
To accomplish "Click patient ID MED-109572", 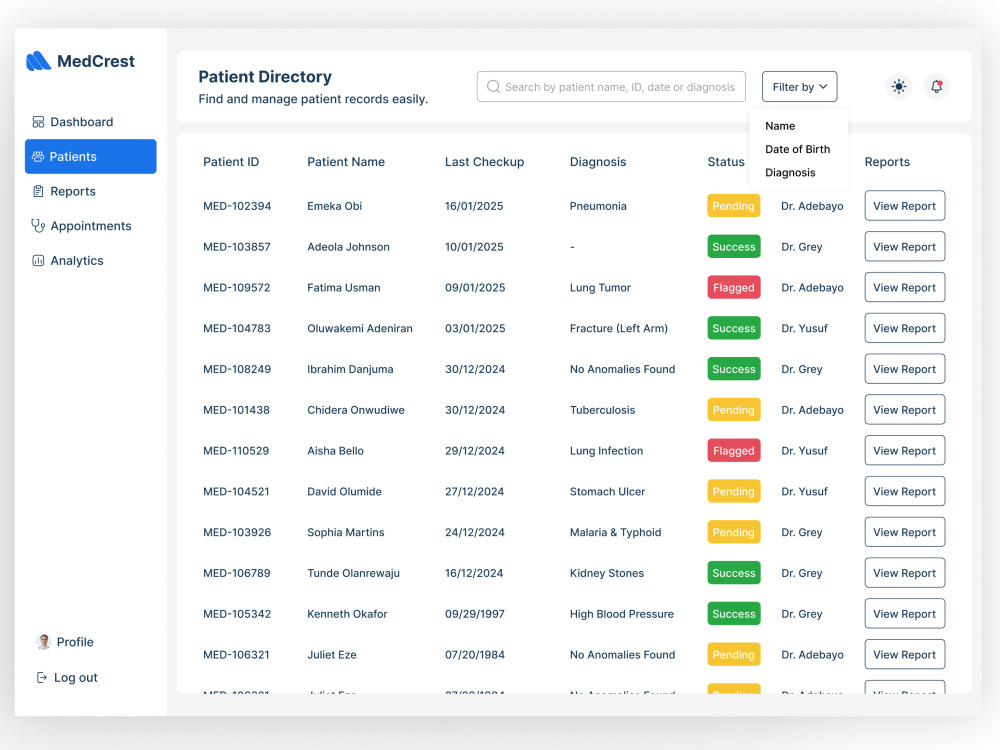I will pos(237,288).
